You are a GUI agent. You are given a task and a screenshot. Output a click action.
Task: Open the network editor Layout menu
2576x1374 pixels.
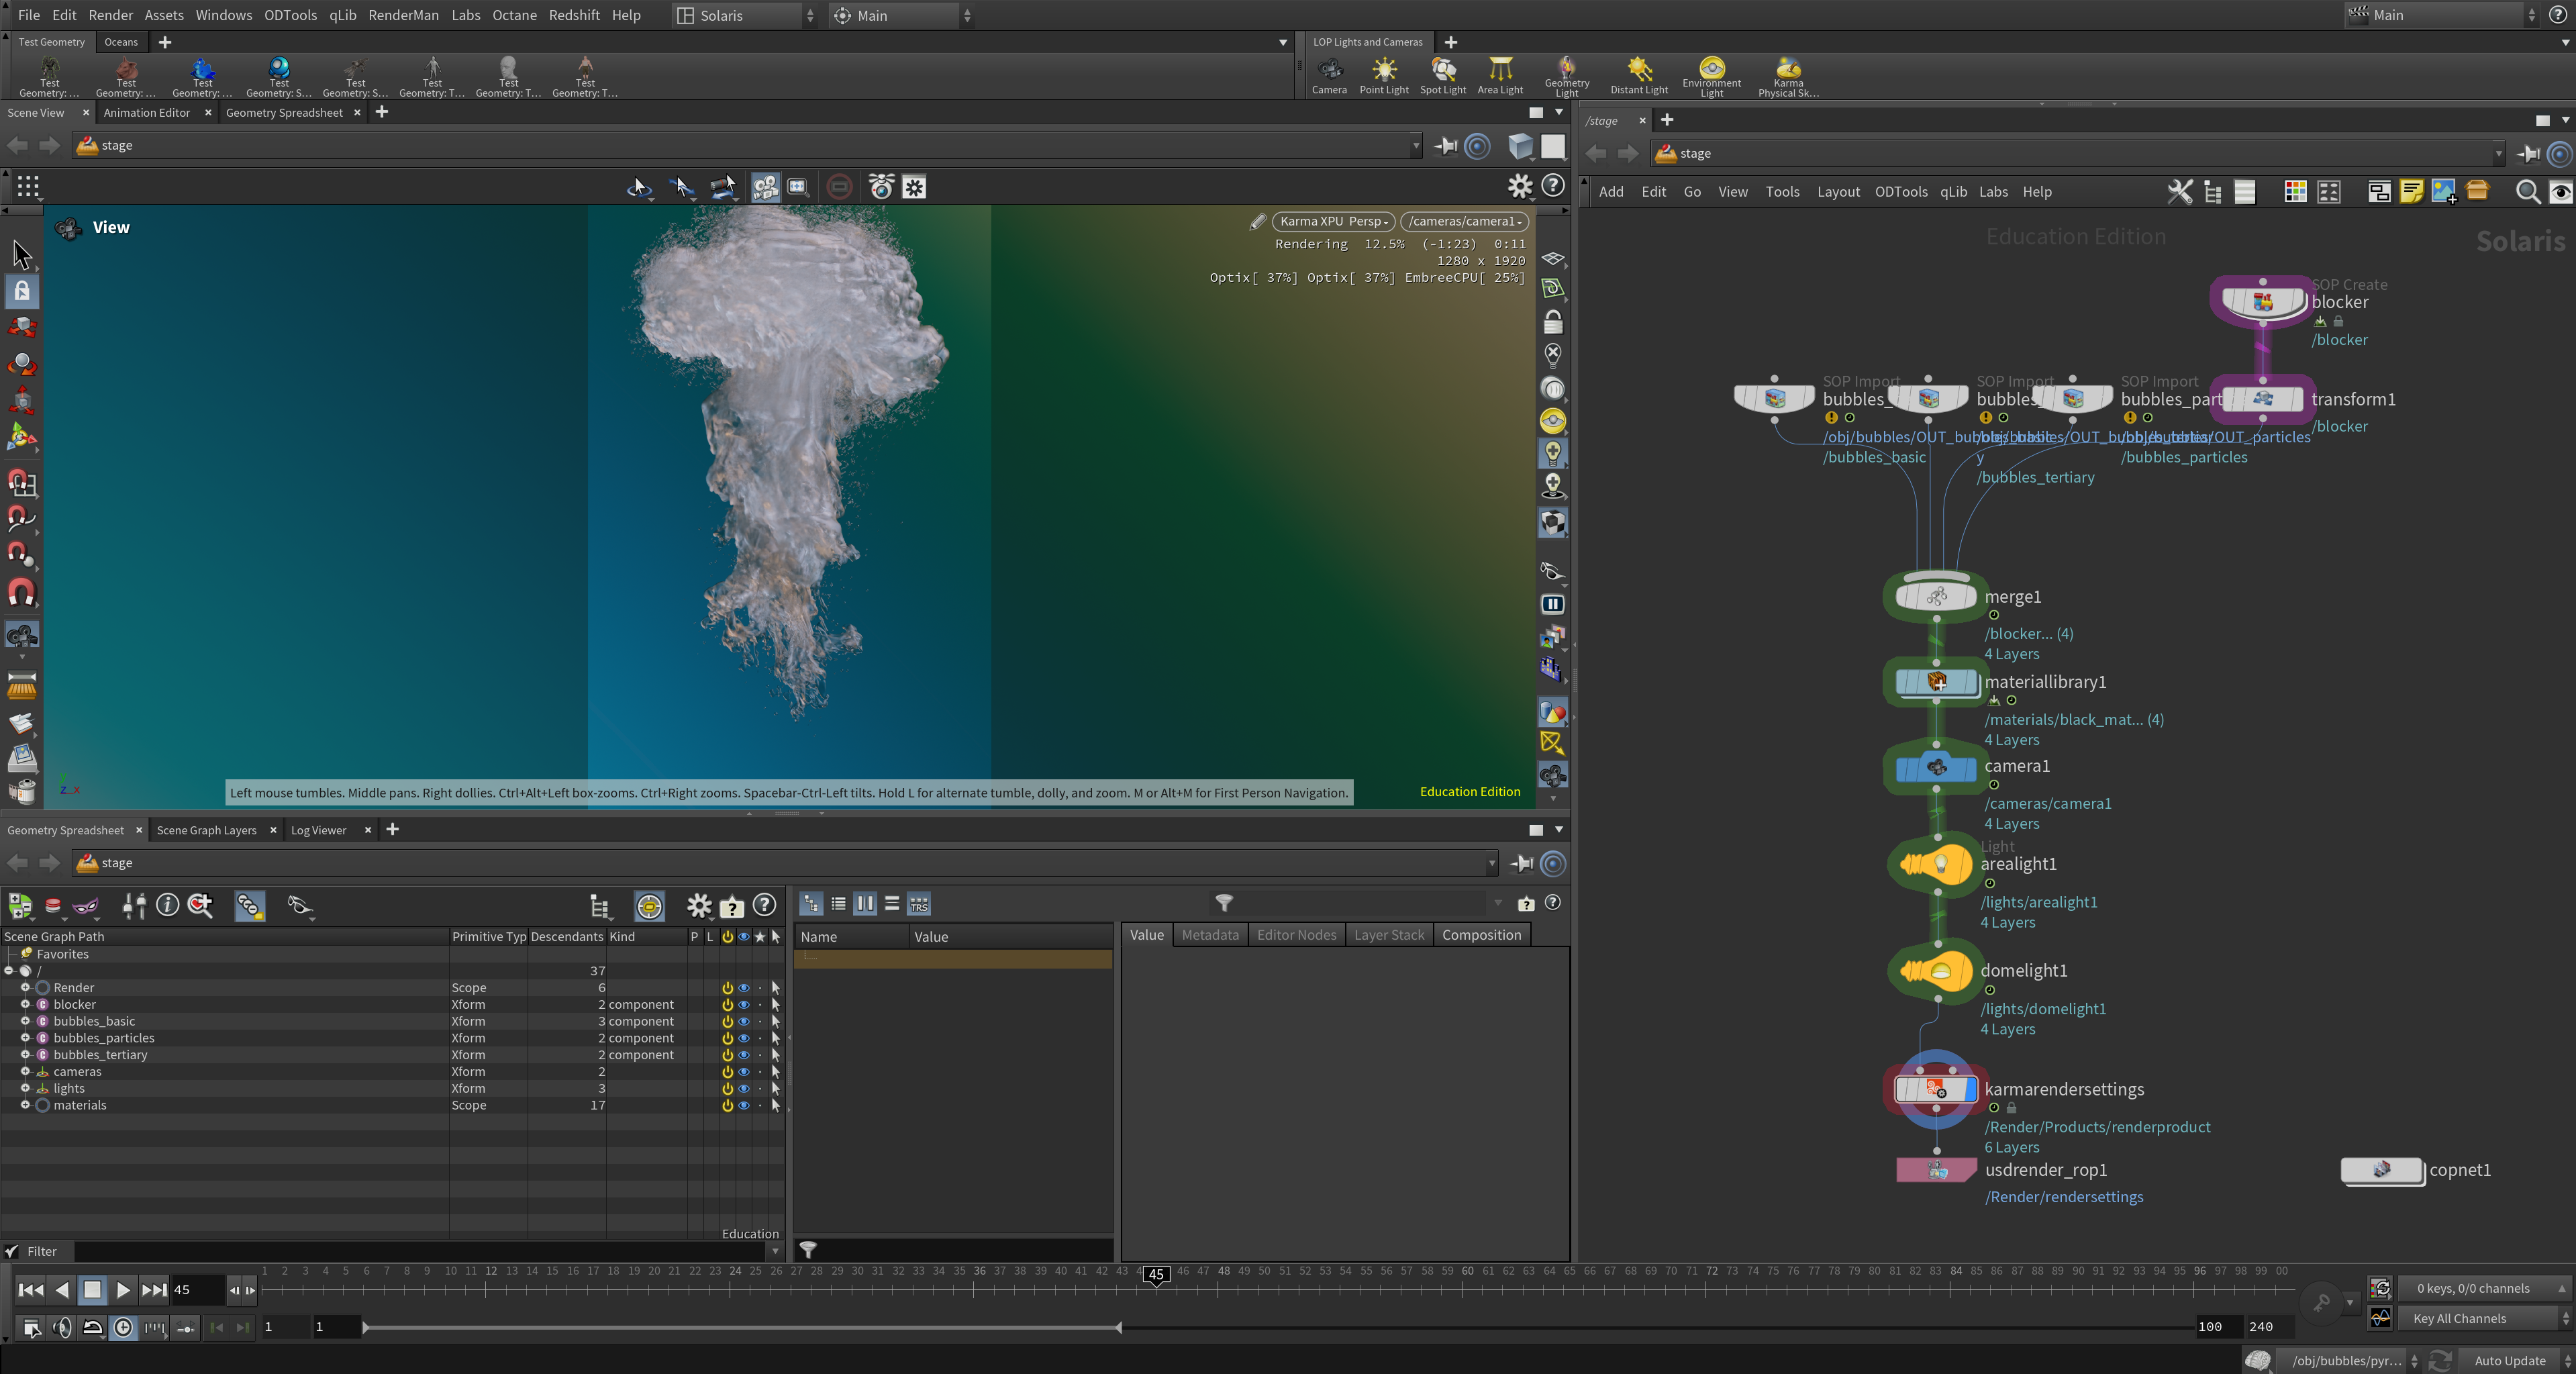point(1838,192)
